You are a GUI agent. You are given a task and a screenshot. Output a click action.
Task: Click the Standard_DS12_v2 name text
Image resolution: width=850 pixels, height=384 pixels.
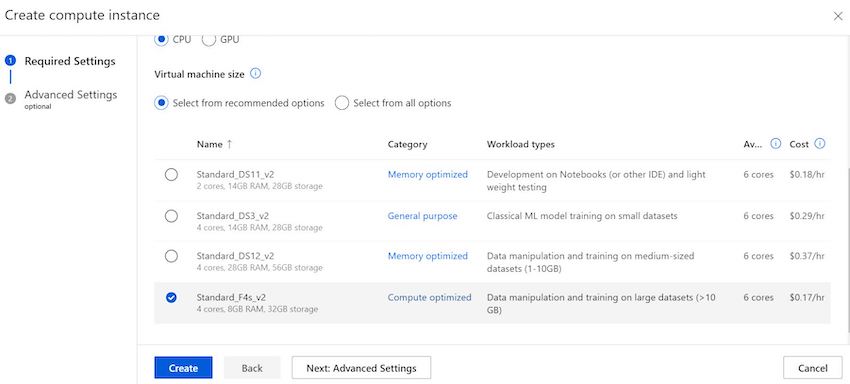235,256
